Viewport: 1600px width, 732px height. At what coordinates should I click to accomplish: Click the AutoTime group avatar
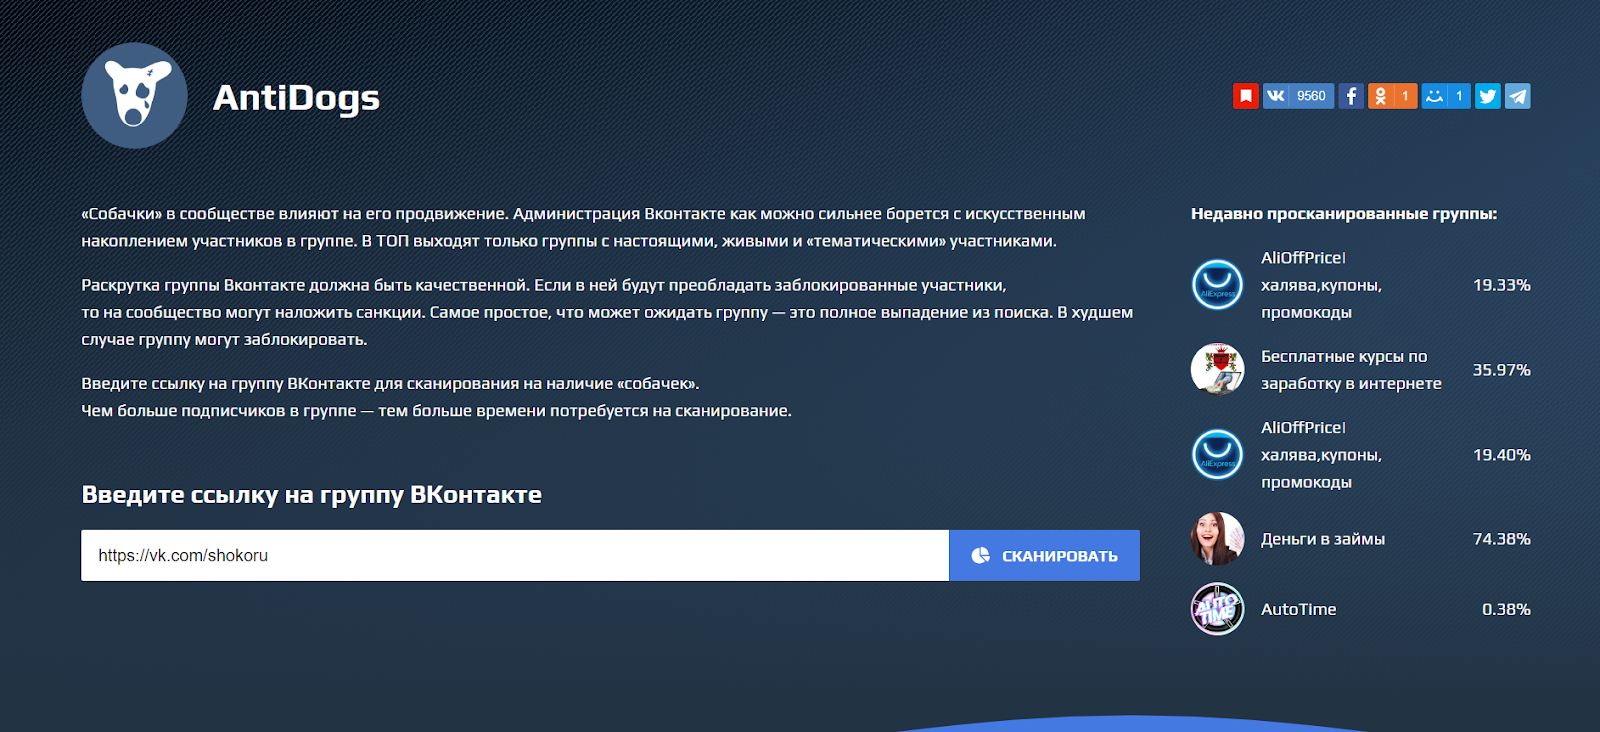tap(1217, 609)
